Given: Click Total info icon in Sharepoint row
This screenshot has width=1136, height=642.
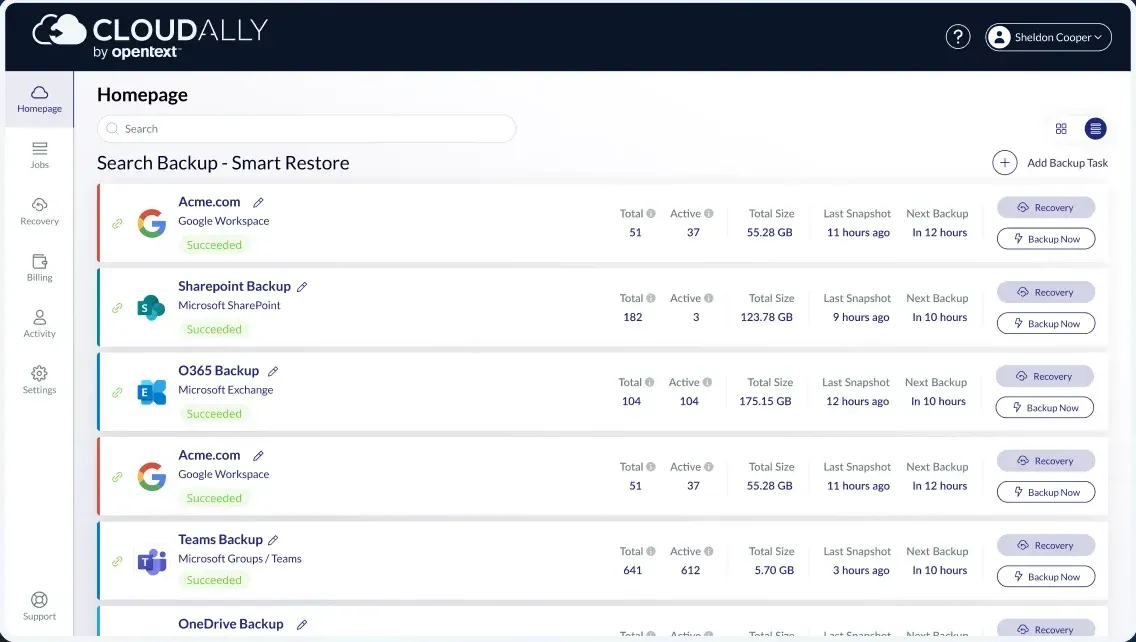Looking at the screenshot, I should (651, 298).
